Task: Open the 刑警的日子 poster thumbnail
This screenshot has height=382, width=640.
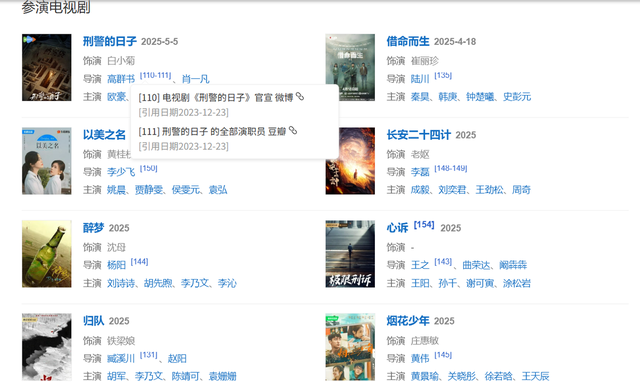Action: click(47, 67)
